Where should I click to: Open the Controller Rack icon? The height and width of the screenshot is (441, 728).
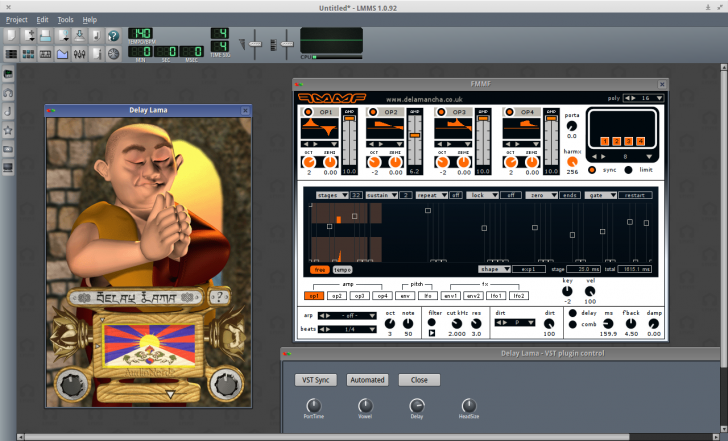[114, 54]
